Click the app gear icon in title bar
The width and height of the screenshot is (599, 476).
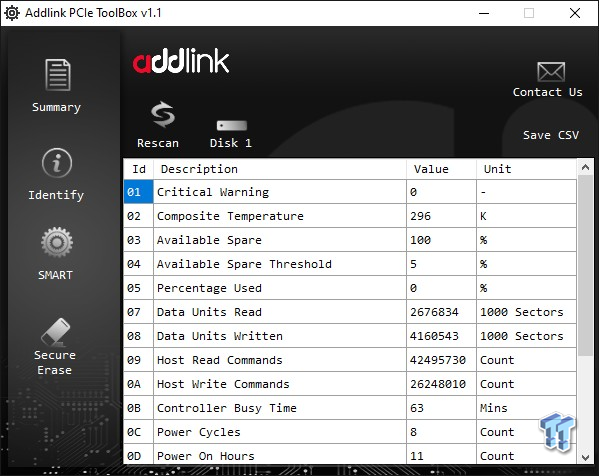pyautogui.click(x=12, y=13)
